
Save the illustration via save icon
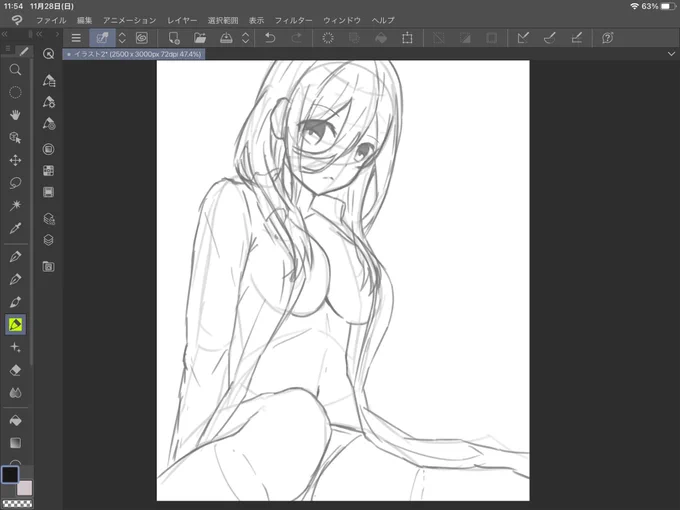click(x=226, y=38)
